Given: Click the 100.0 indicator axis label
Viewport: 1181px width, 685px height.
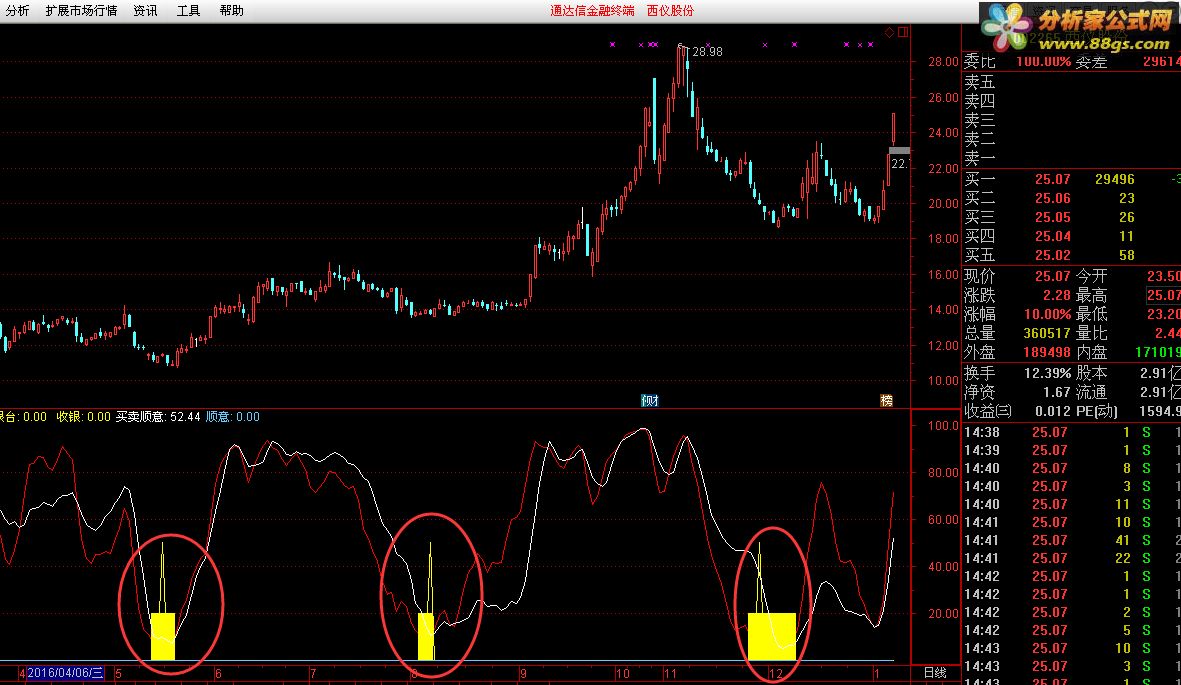Looking at the screenshot, I should click(943, 426).
